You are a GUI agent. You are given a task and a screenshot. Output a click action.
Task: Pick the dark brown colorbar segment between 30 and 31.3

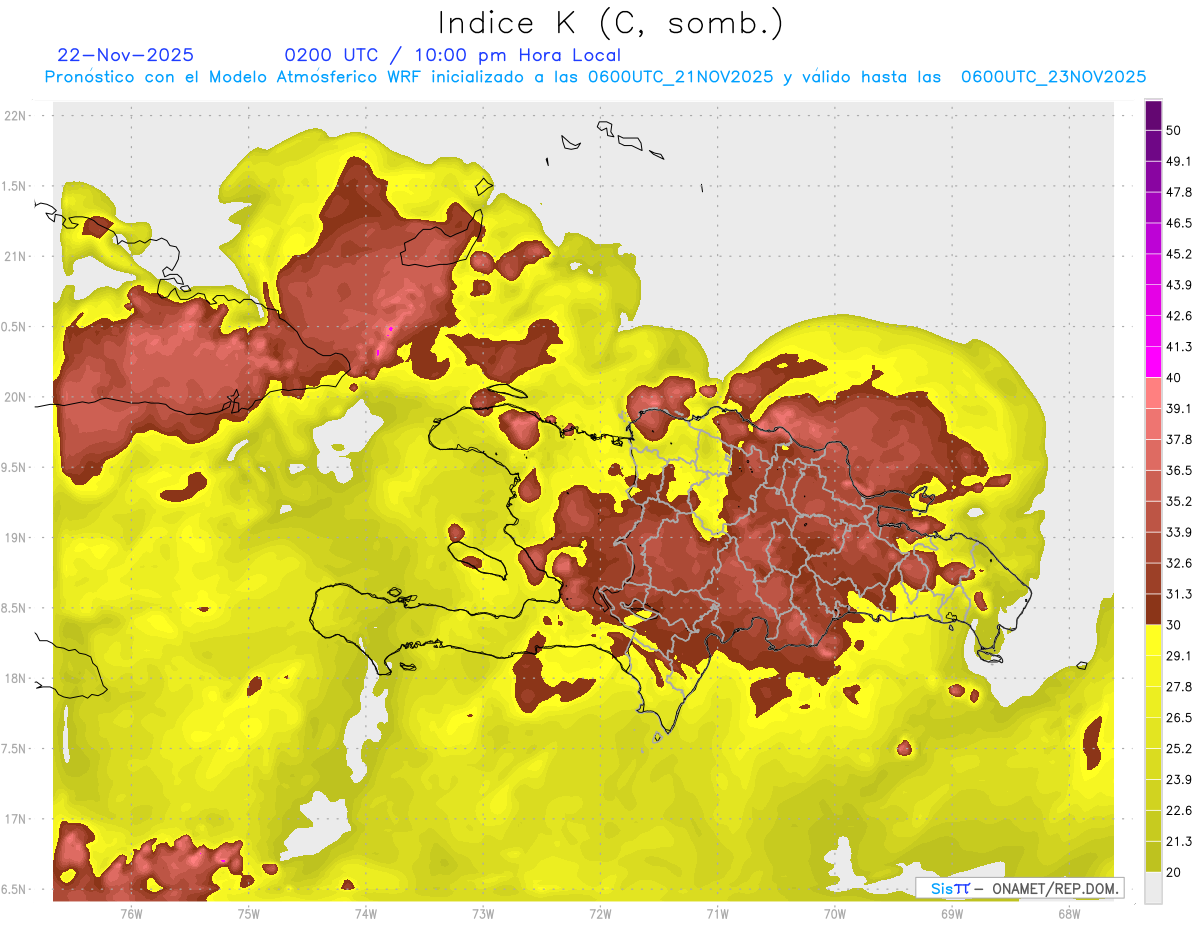(1153, 610)
